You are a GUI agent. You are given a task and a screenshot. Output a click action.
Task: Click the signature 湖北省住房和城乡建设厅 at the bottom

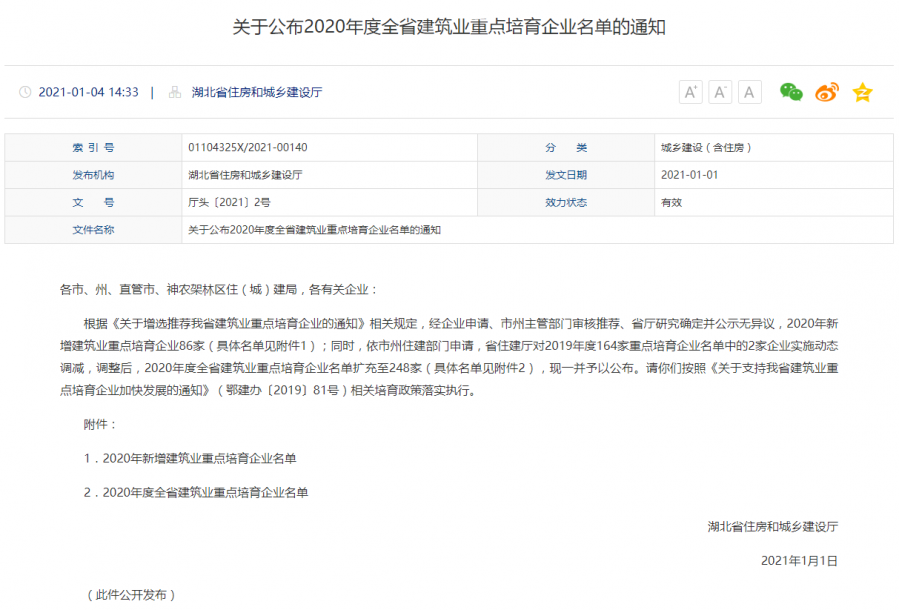tap(772, 526)
